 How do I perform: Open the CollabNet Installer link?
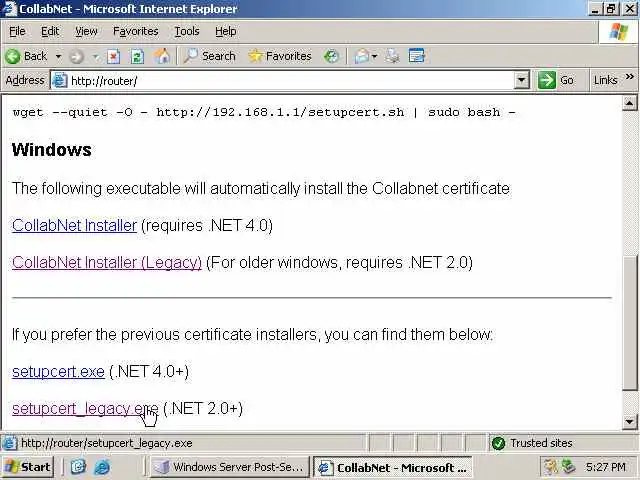tap(74, 225)
